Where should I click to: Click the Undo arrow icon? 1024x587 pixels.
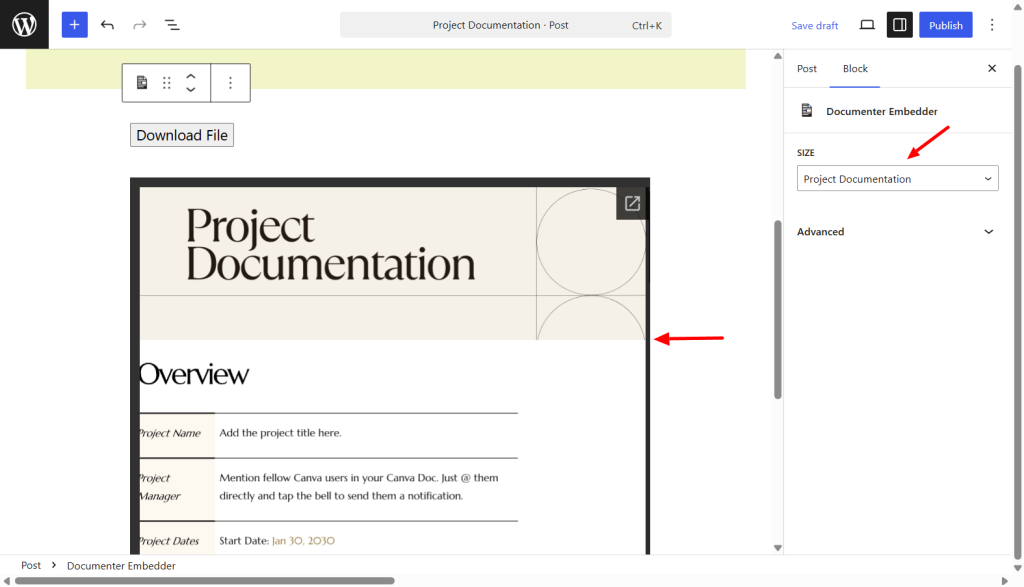[108, 24]
